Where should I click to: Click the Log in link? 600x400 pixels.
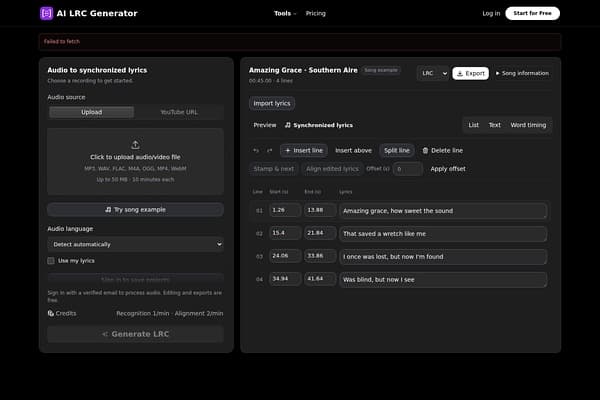[491, 13]
